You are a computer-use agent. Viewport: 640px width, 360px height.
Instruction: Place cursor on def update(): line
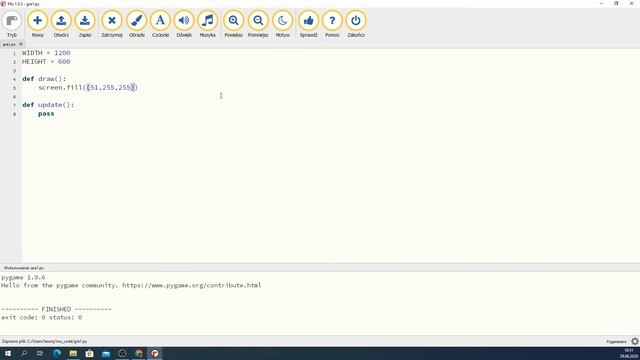pos(48,105)
